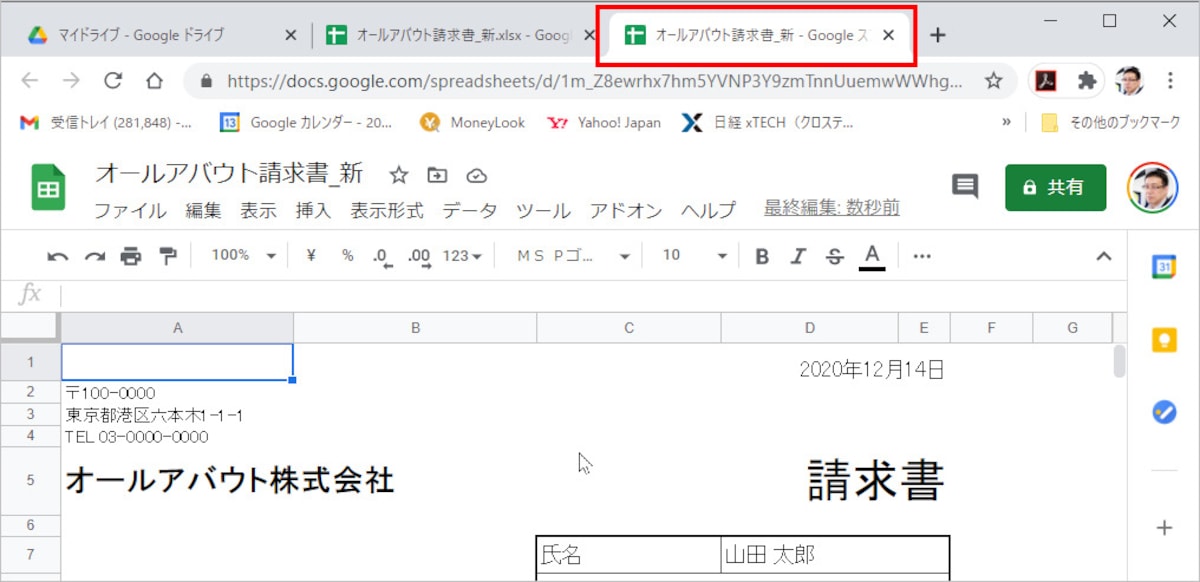Decrease decimal places button
Screen dimensions: 1200x582
382,256
